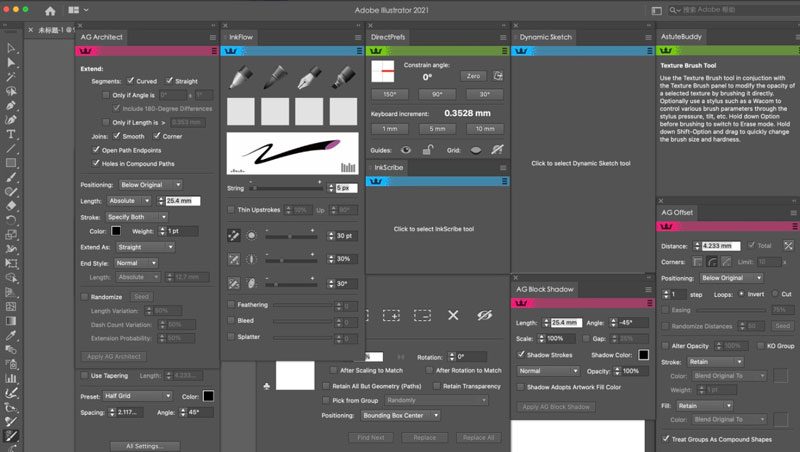Open Positioning dropdown 'Below Original' in AG Architect
This screenshot has width=800, height=452.
[151, 185]
